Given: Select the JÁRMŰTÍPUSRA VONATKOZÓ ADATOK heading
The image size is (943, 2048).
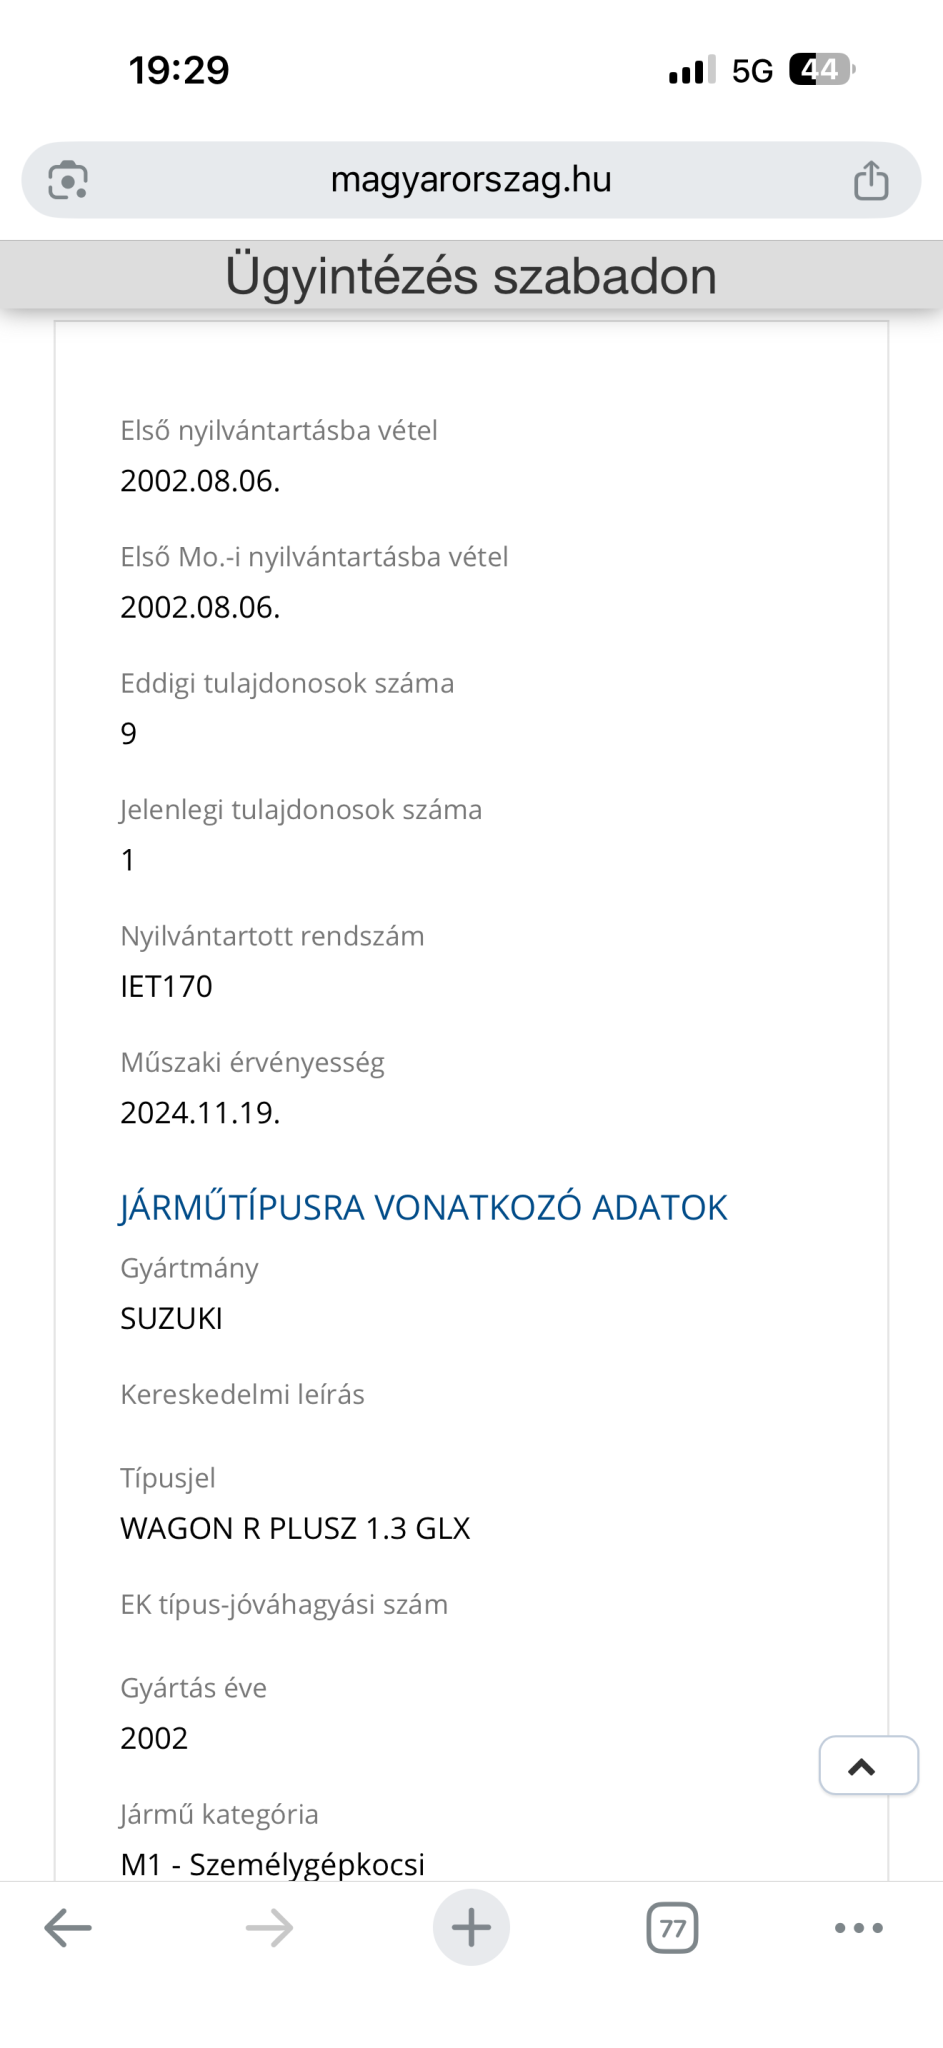Looking at the screenshot, I should pyautogui.click(x=423, y=1207).
